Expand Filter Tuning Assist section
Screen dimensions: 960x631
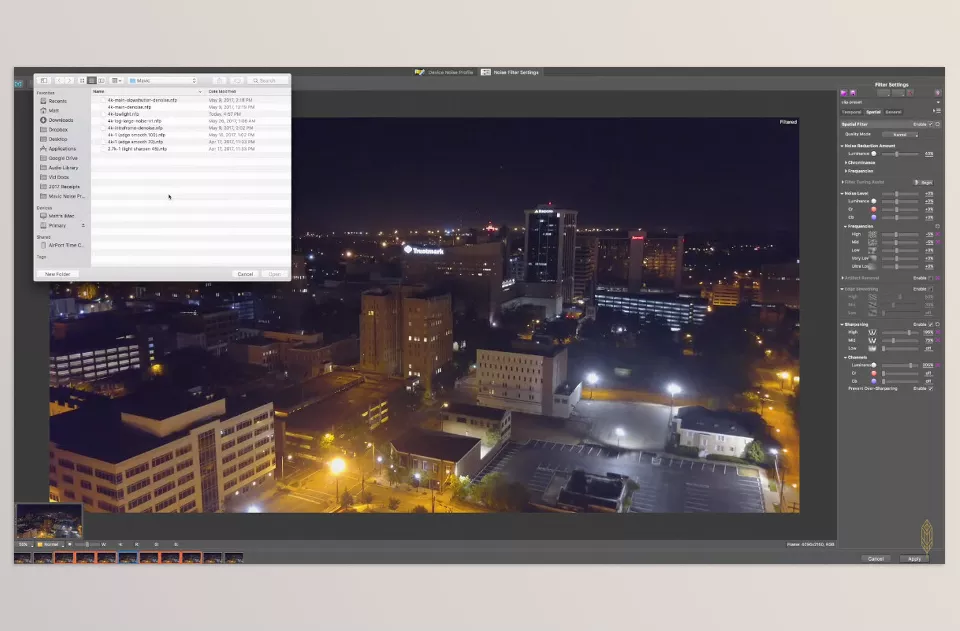[842, 182]
